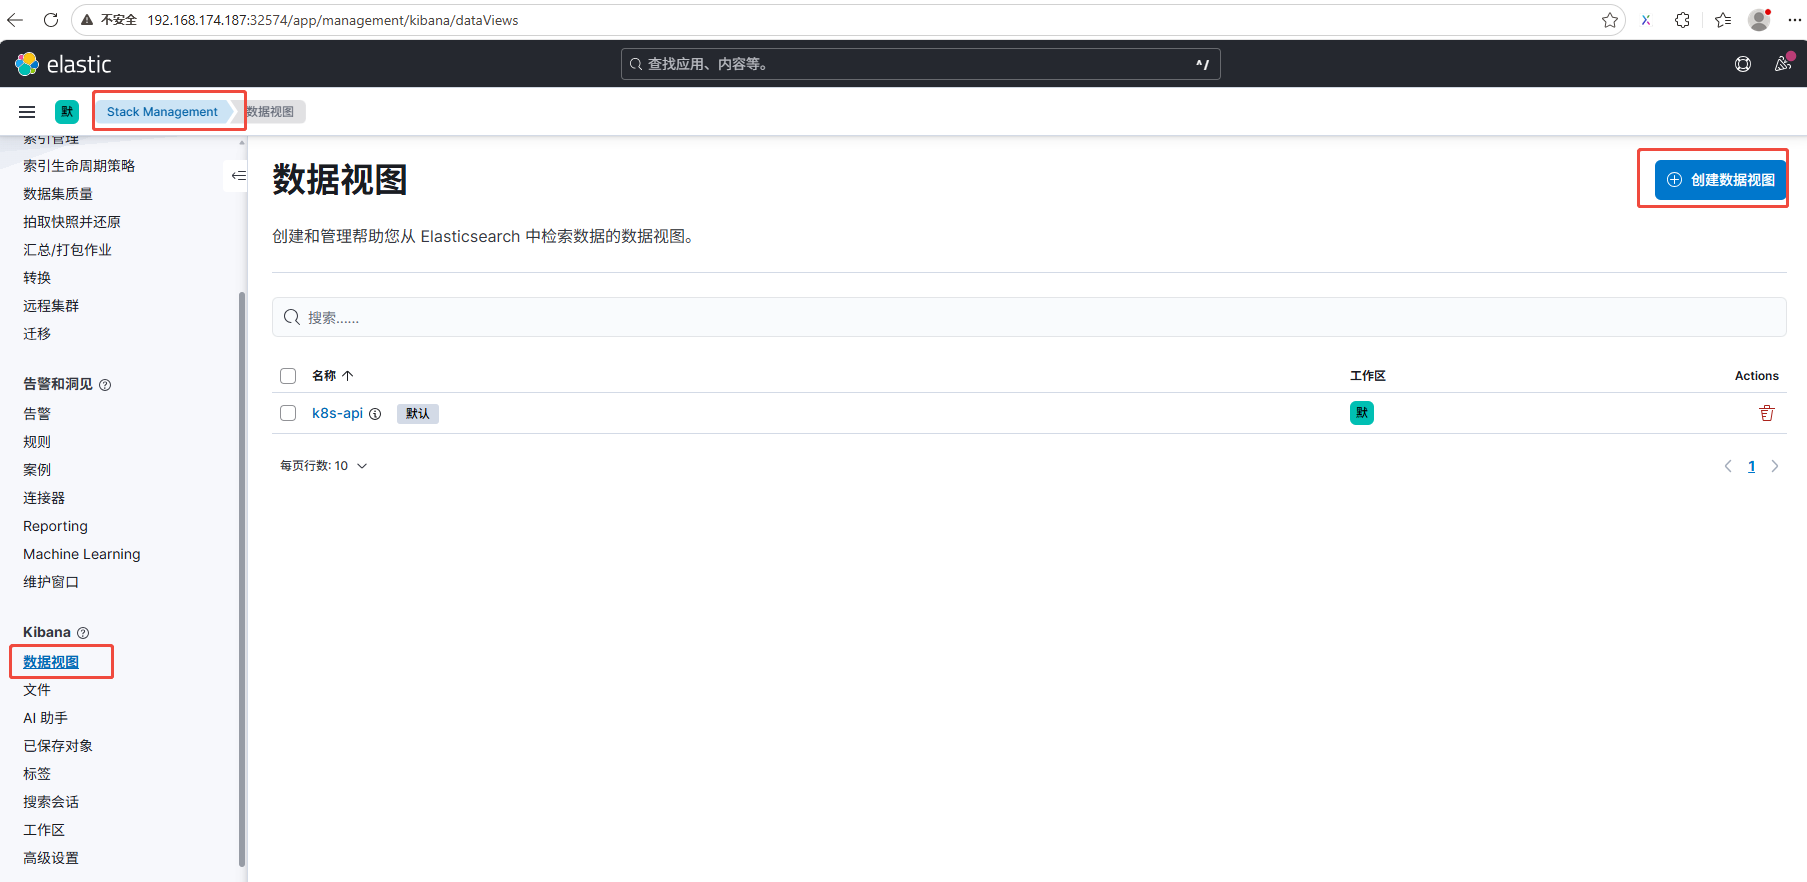
Task: Click the global search field
Action: click(920, 64)
